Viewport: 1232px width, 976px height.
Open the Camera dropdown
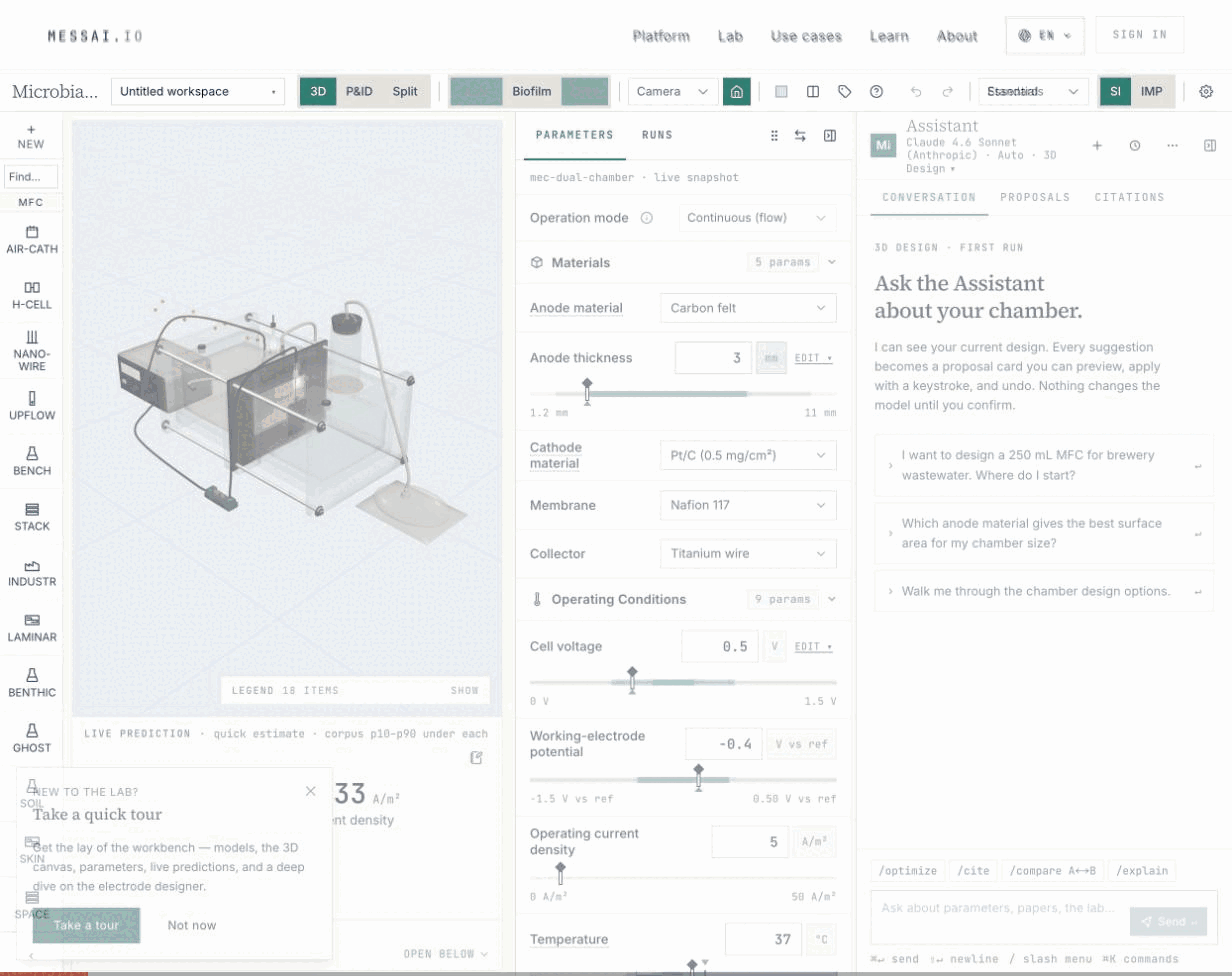pos(673,91)
